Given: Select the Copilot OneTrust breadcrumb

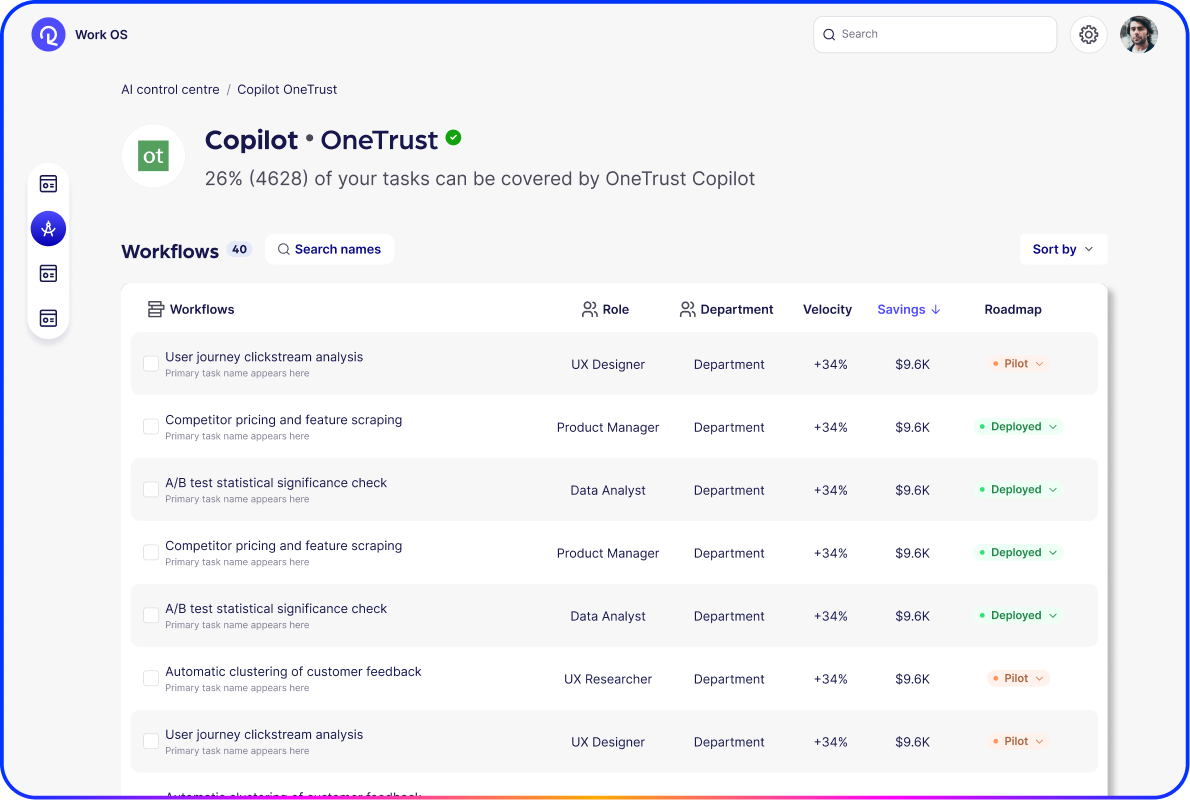Looking at the screenshot, I should click(x=287, y=89).
